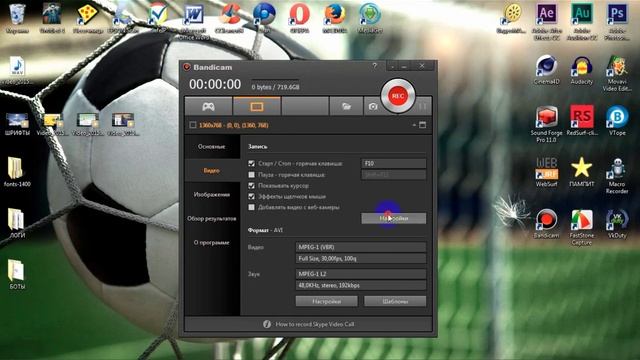Viewport: 640px width, 360px height.
Task: Launch Sound Forge Pro 11.0 shortcut
Action: click(547, 124)
